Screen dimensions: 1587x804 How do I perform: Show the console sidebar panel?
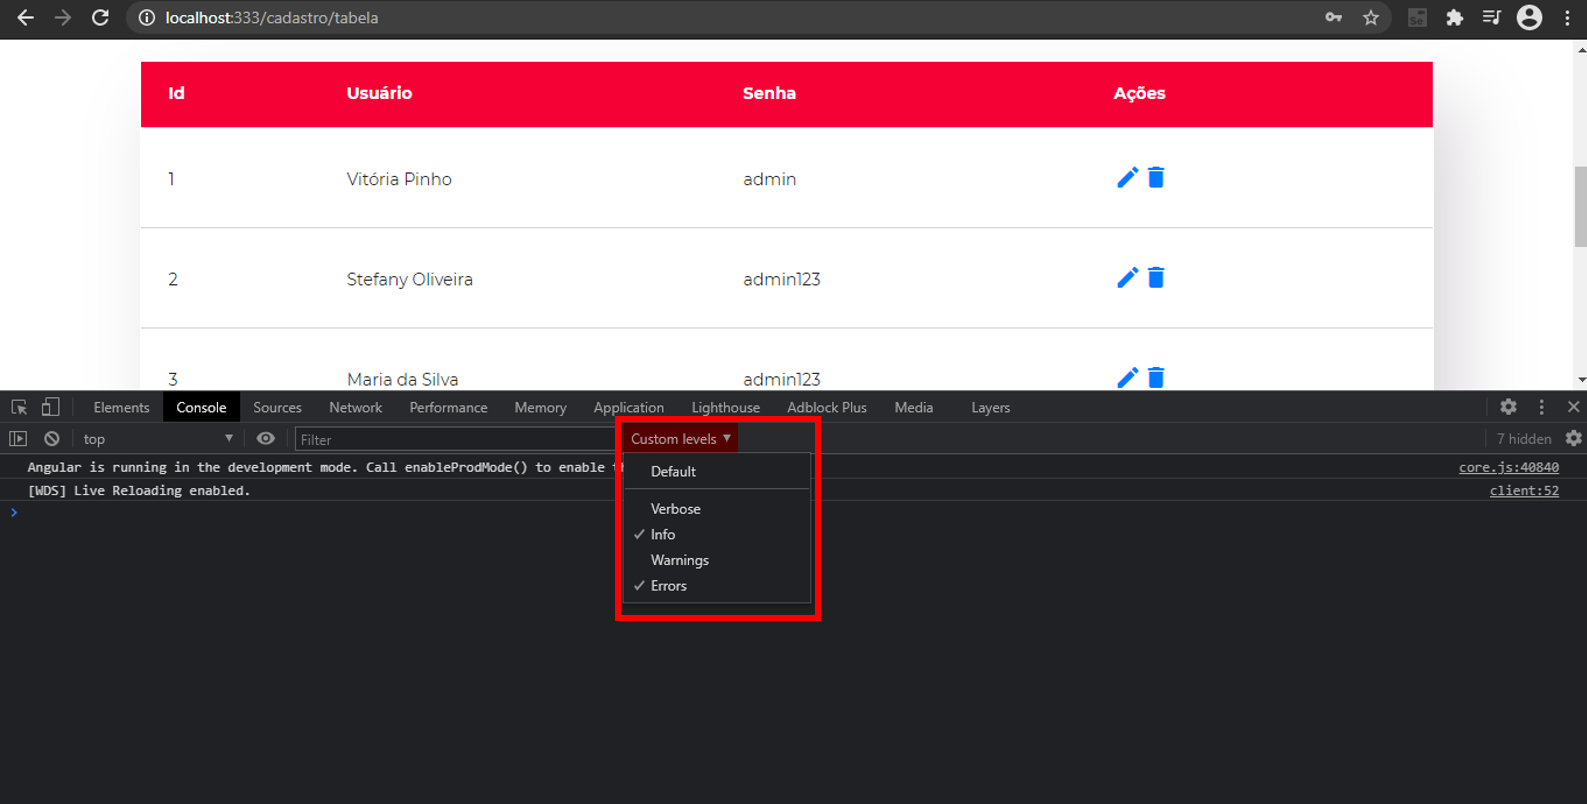coord(18,439)
